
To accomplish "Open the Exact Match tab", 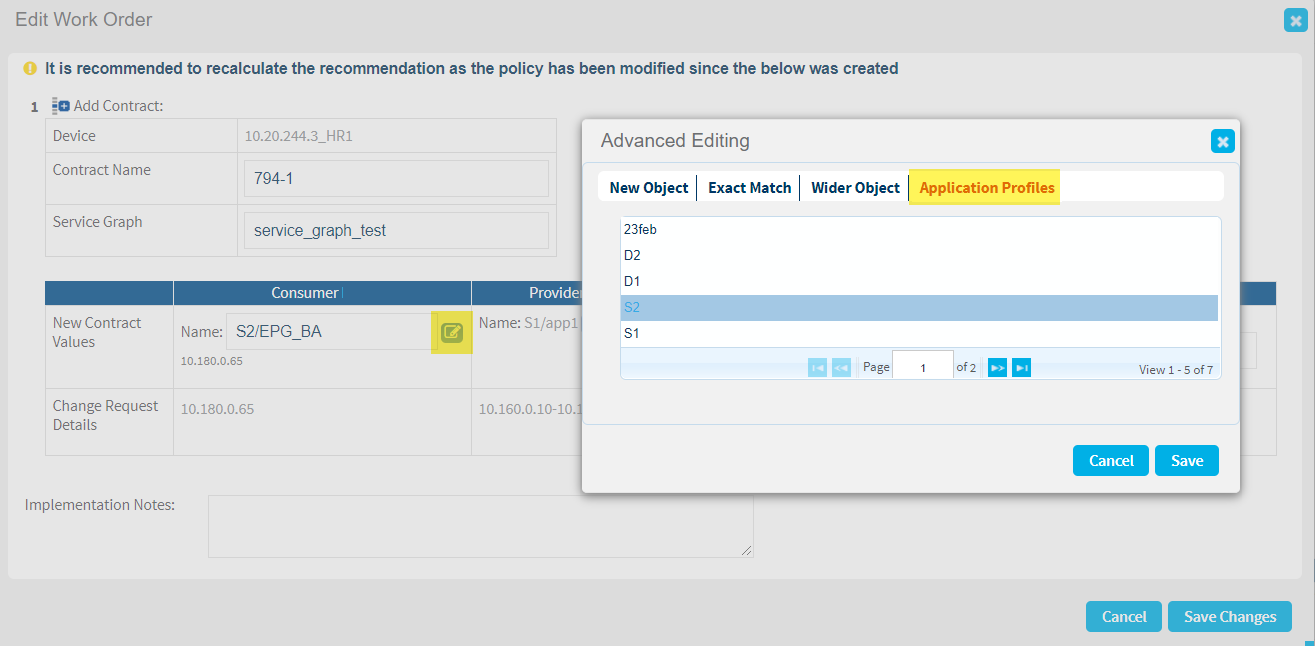I will click(x=749, y=188).
